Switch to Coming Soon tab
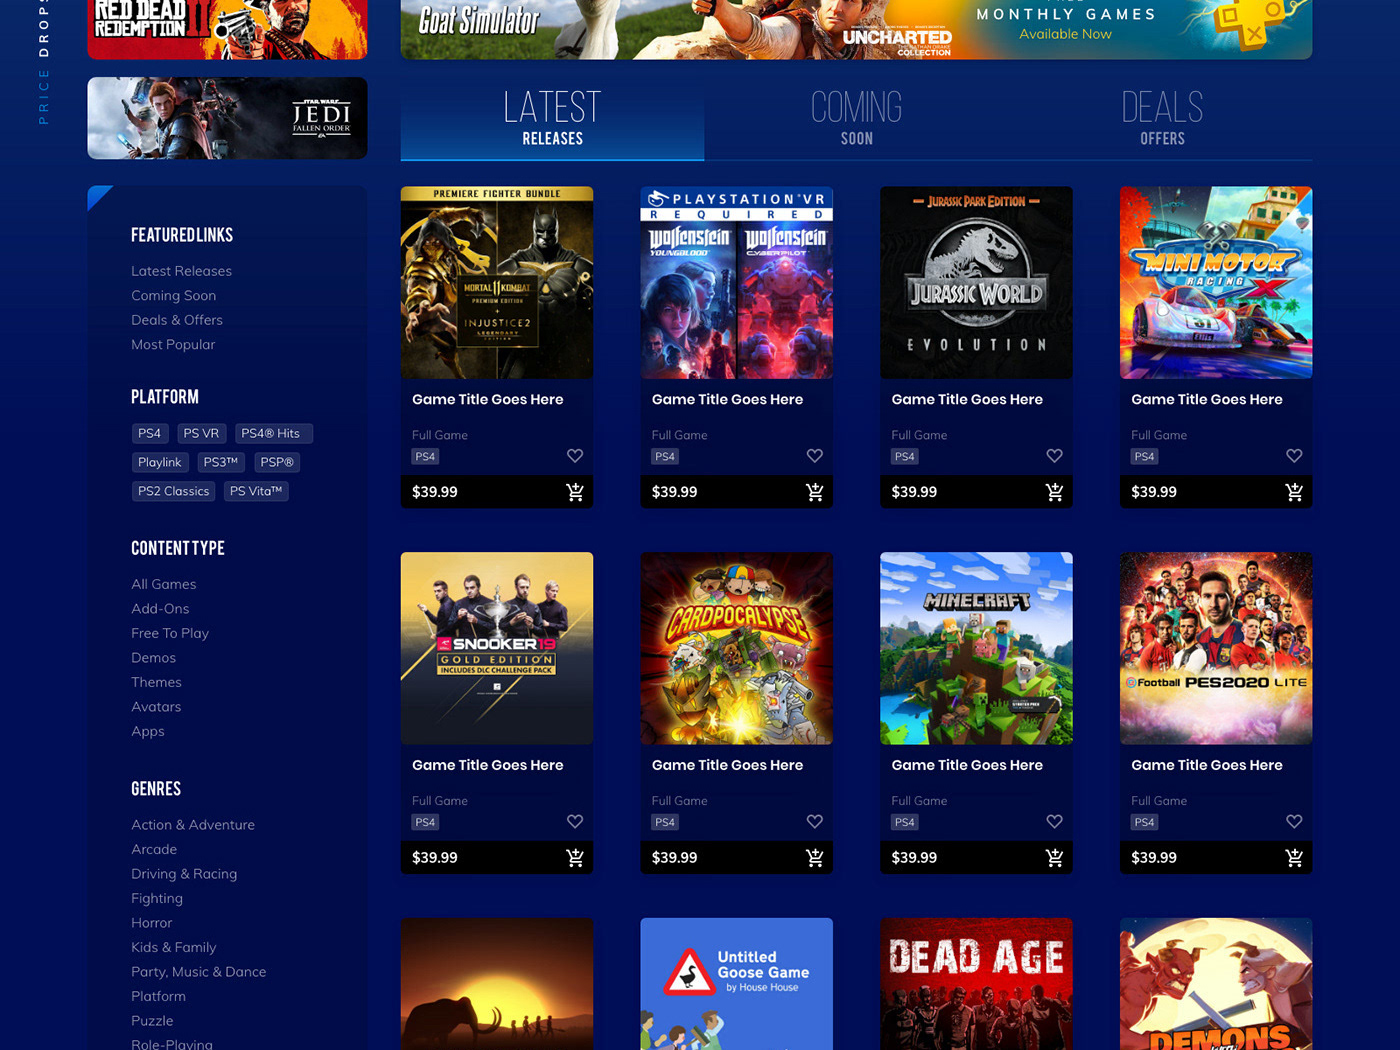Image resolution: width=1400 pixels, height=1050 pixels. [857, 119]
